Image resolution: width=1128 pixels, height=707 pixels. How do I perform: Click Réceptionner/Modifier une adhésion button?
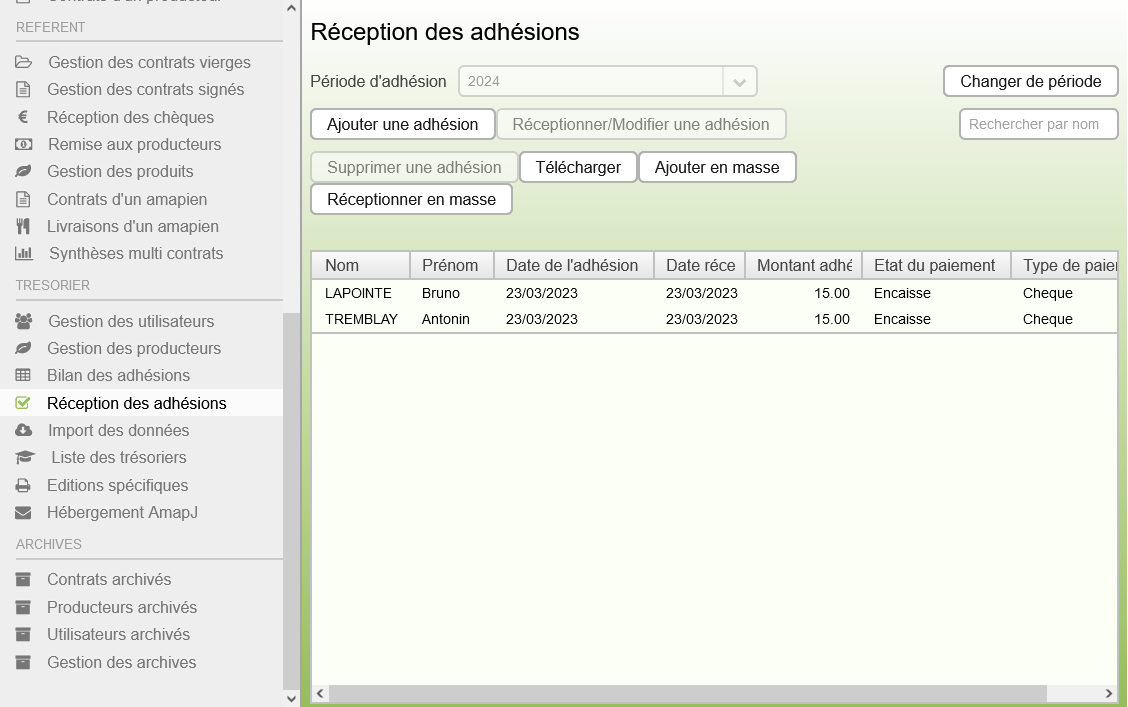(640, 124)
